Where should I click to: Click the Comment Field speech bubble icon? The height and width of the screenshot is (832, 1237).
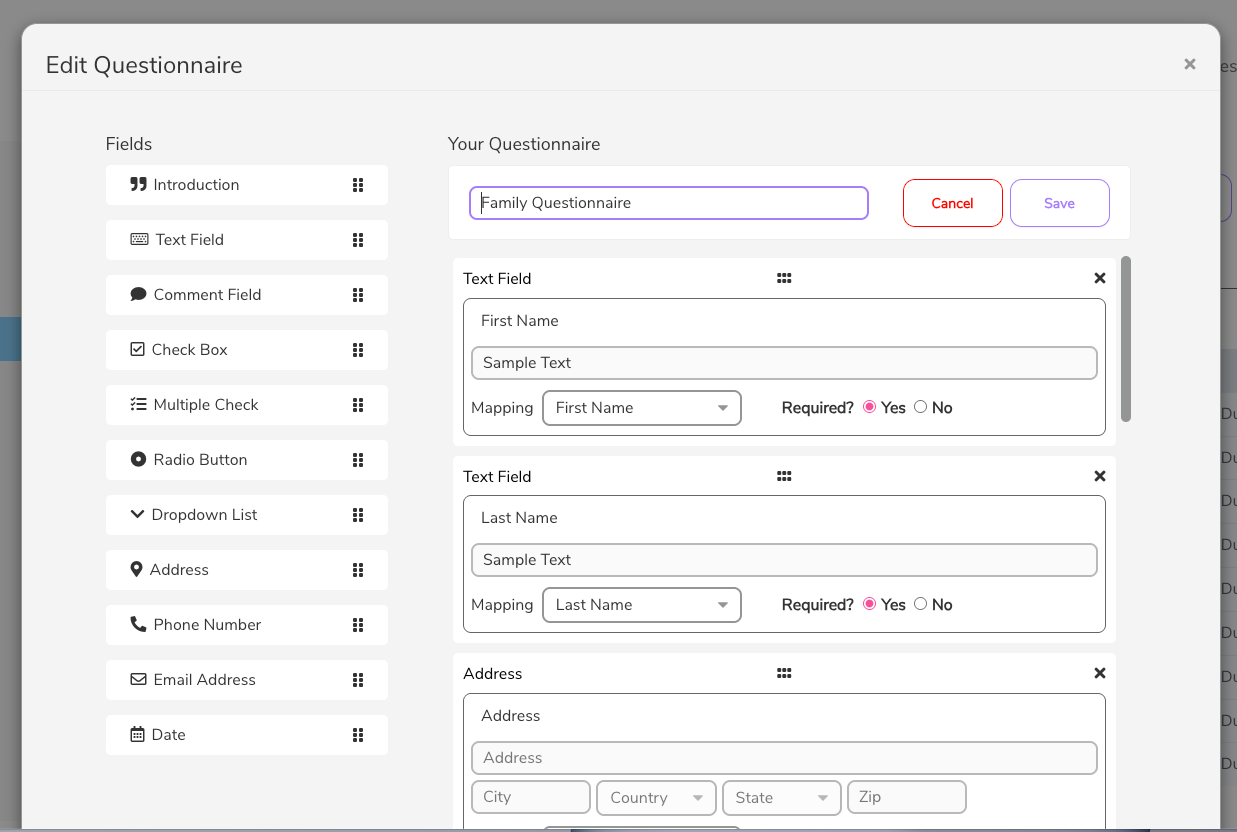click(x=138, y=295)
